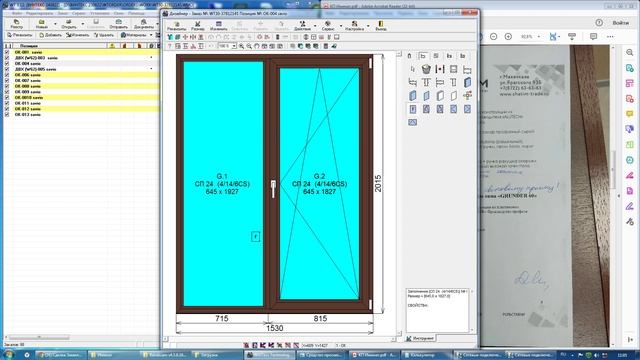640x360 pixels.
Task: Open the Редактировать menu
Action: click(x=40, y=13)
